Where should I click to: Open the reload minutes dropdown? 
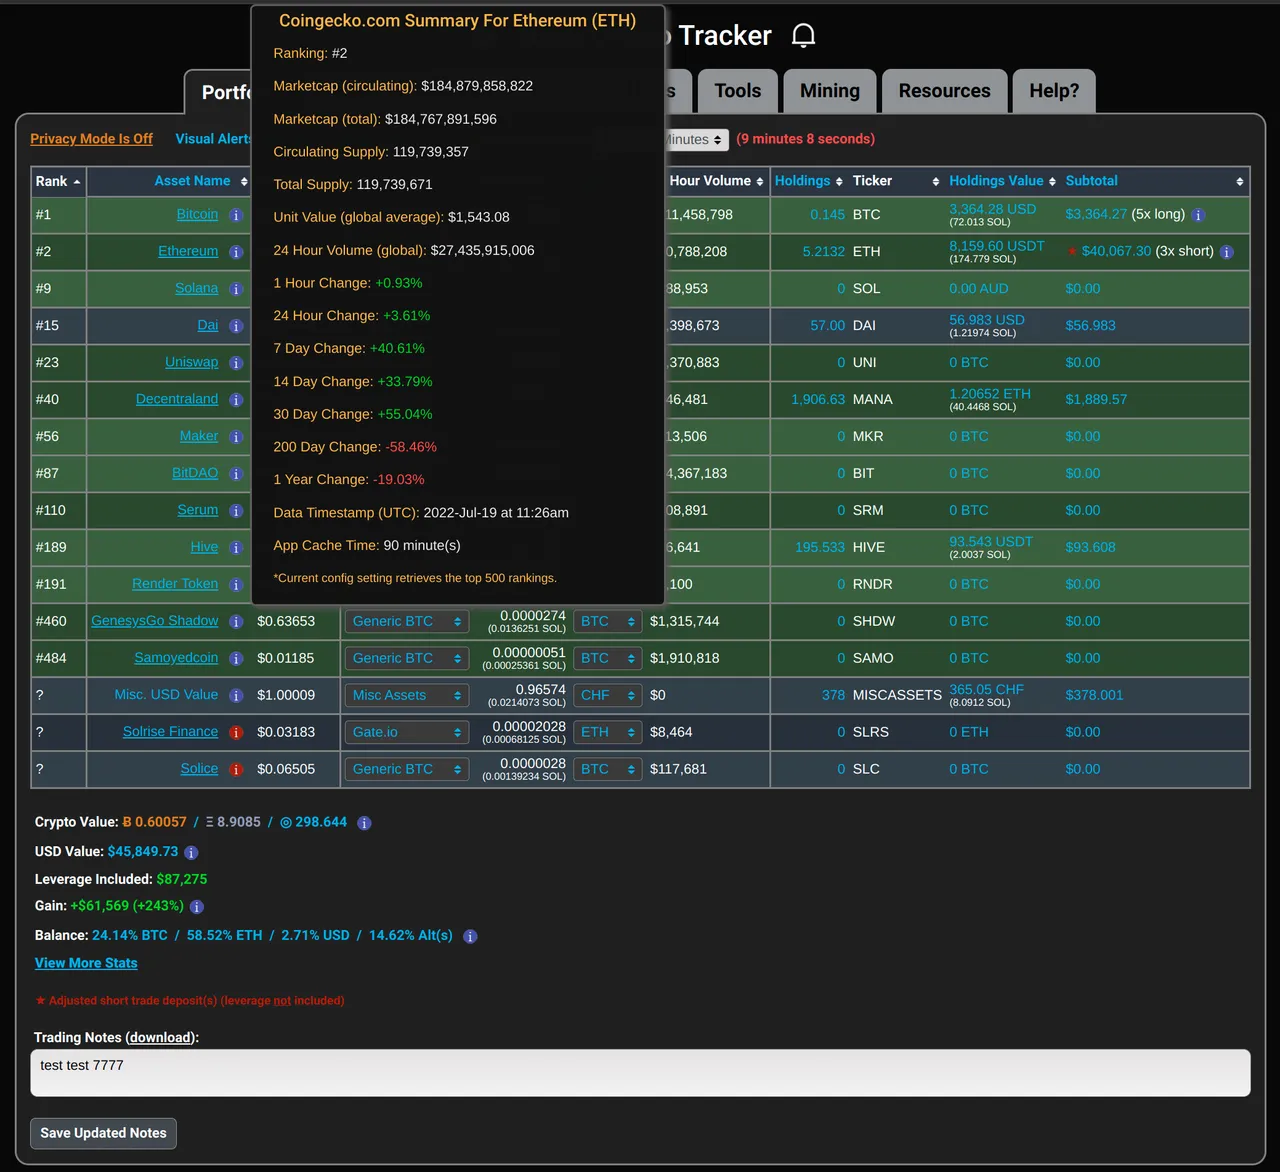click(696, 140)
